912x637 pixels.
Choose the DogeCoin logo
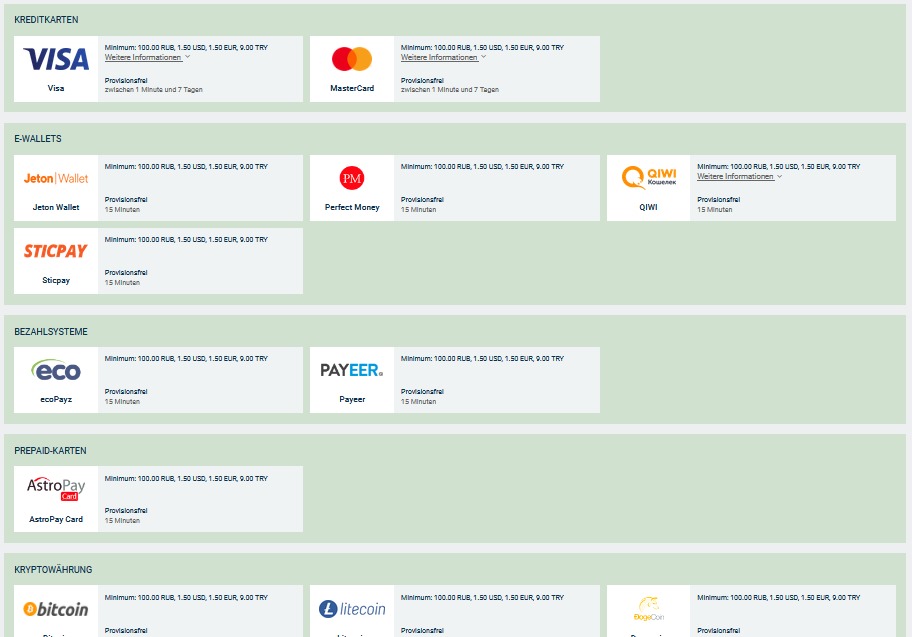pos(649,608)
